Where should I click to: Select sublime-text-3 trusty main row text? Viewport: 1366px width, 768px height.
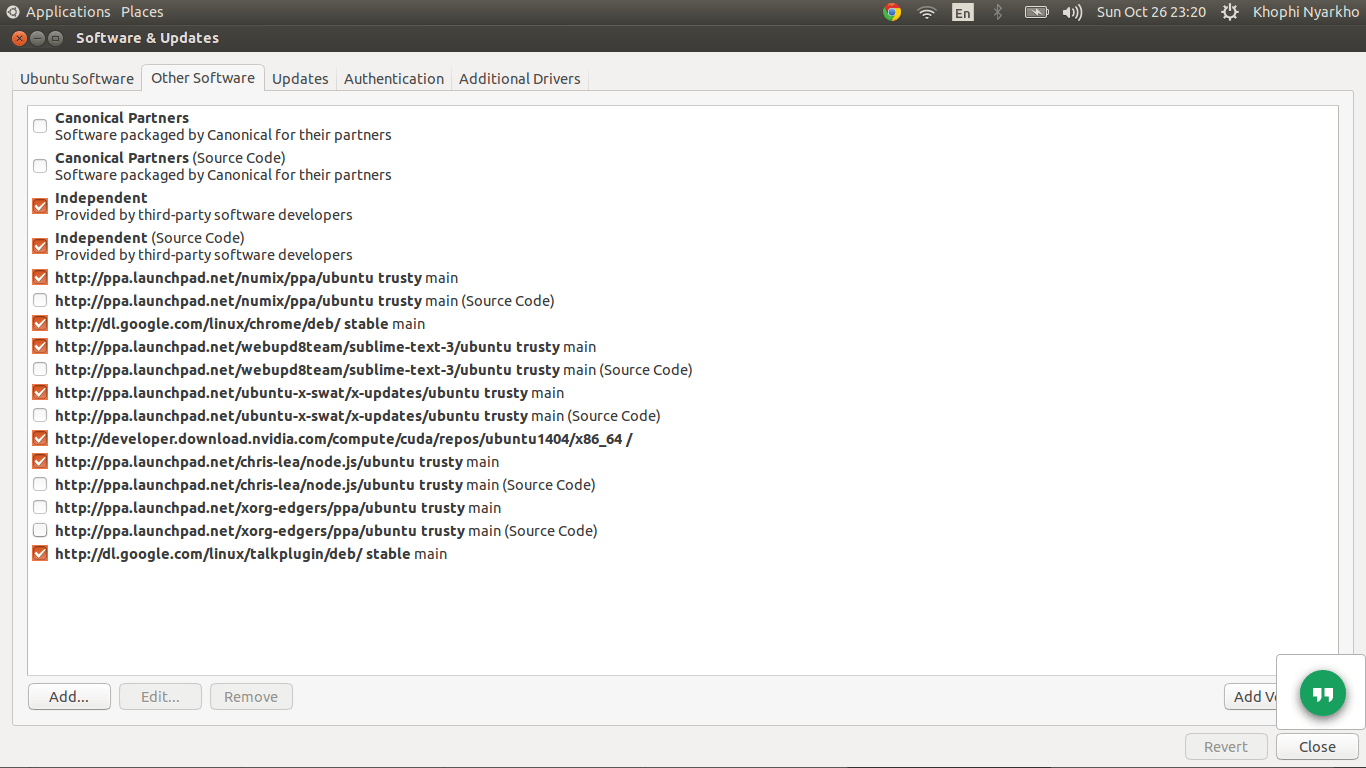click(325, 346)
